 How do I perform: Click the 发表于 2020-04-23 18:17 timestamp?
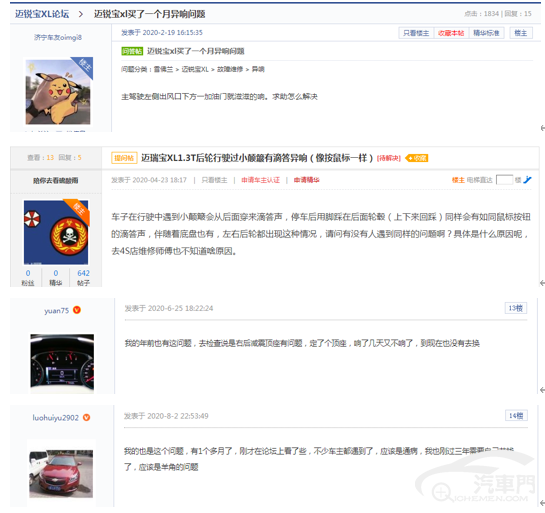click(x=149, y=180)
